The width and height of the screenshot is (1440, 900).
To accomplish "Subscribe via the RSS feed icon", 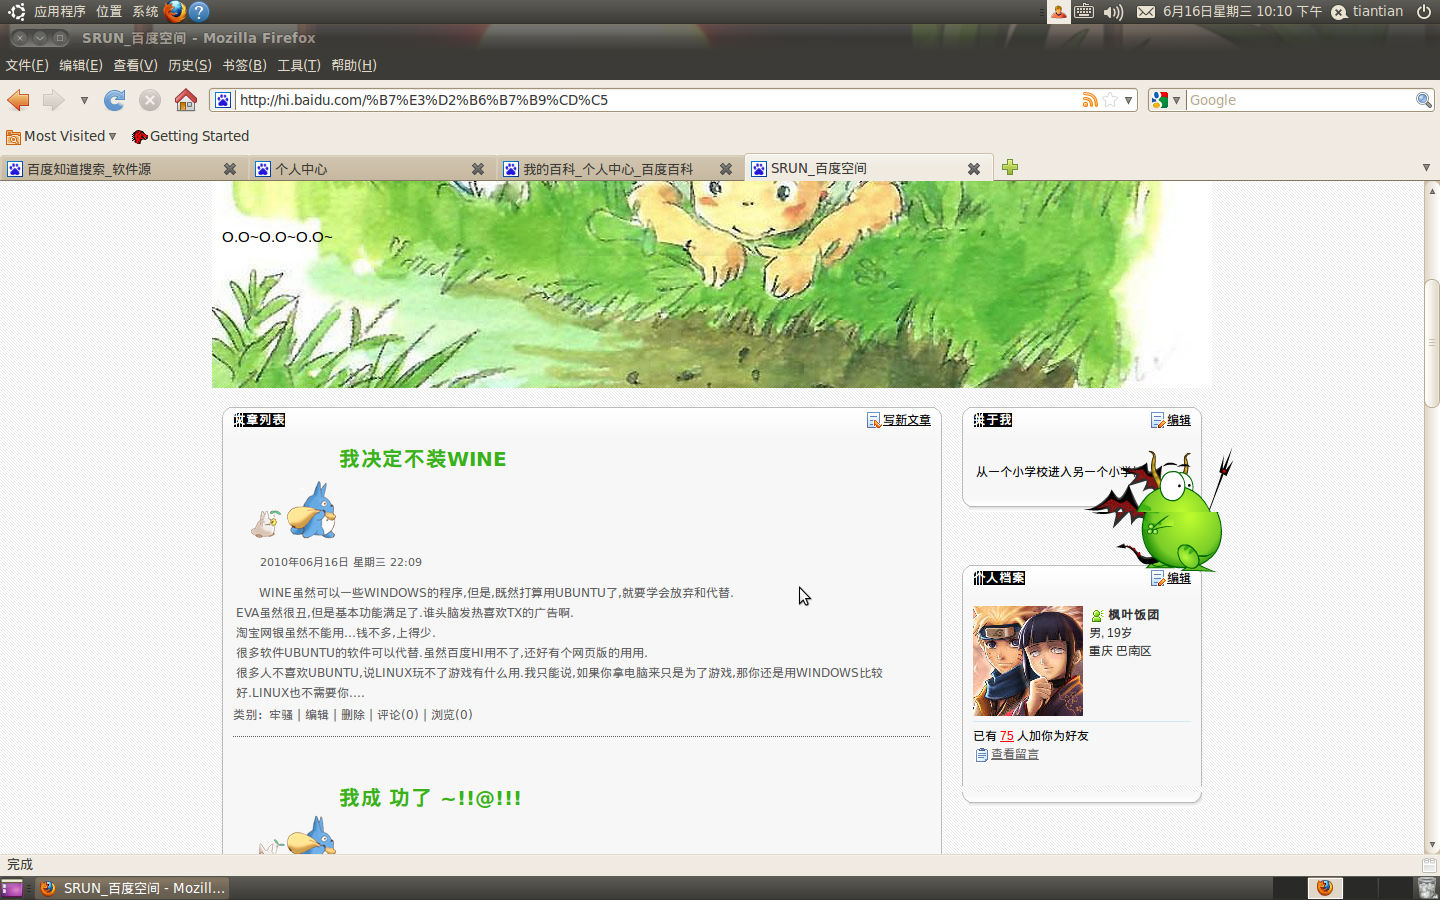I will point(1090,100).
